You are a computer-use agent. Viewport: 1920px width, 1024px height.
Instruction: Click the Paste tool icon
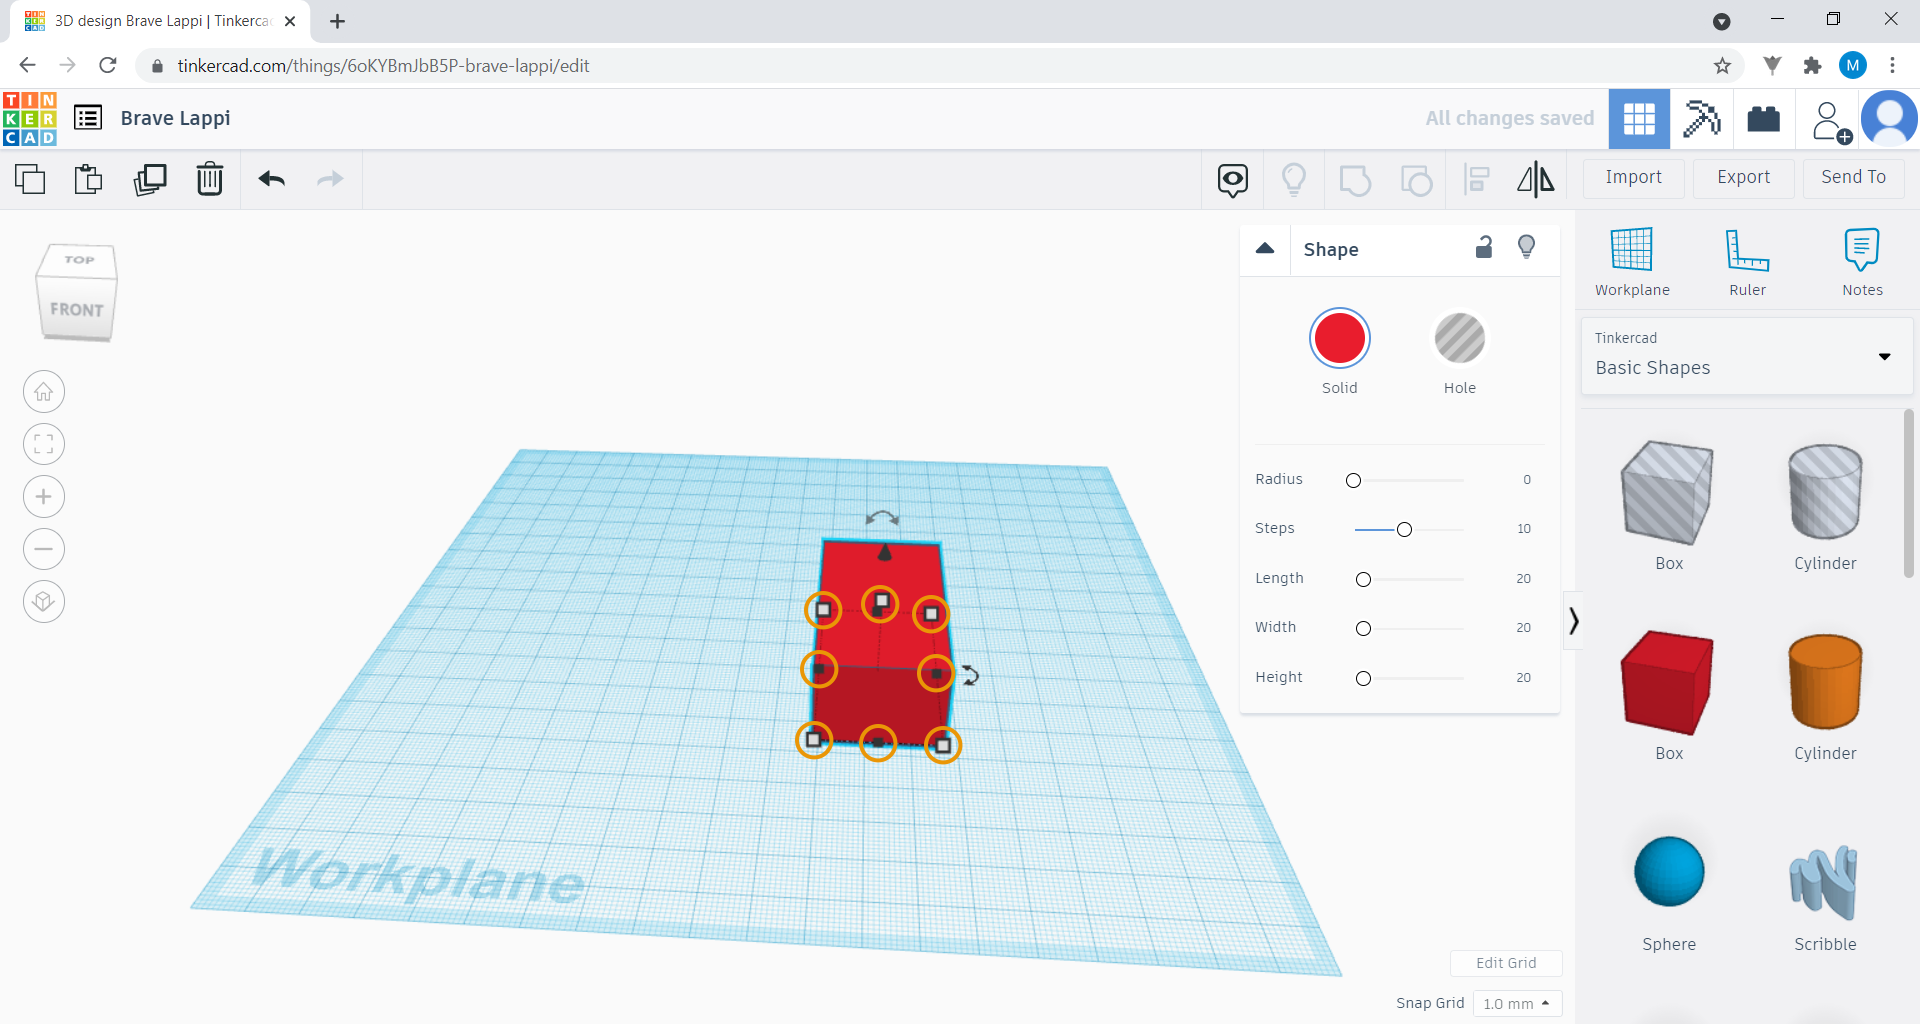pos(89,179)
